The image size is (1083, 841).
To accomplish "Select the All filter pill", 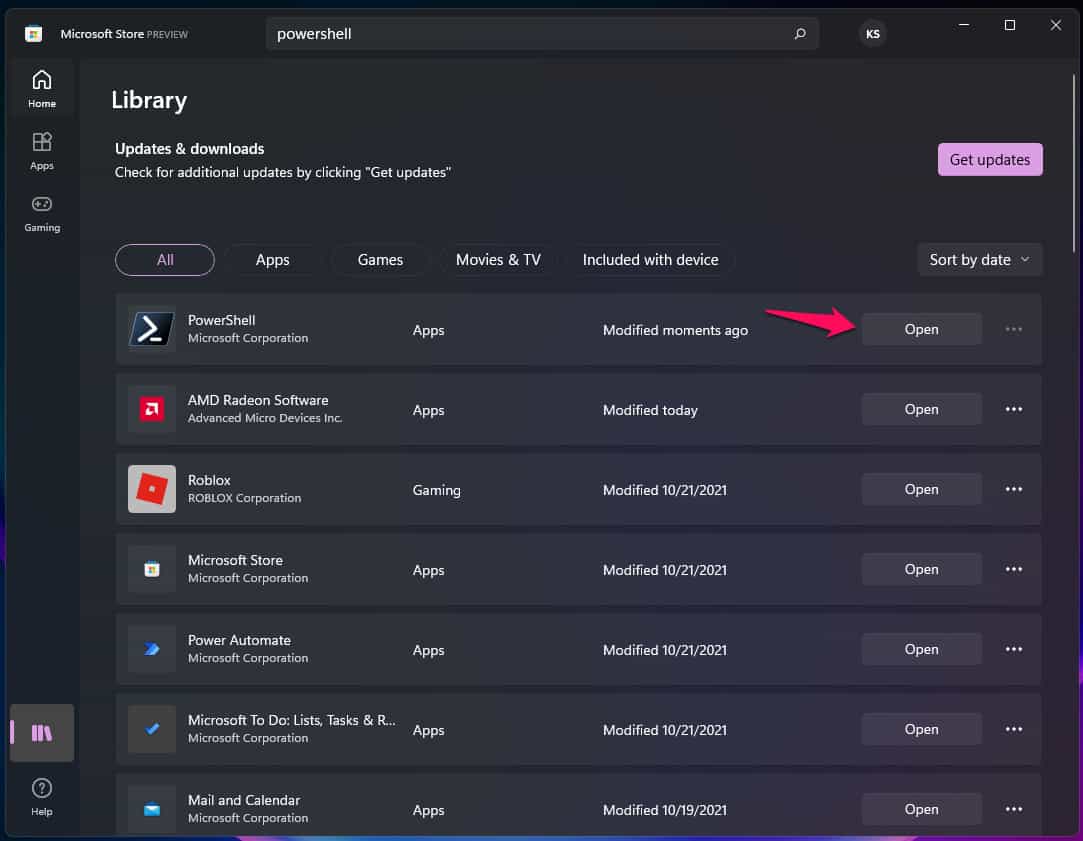I will [165, 260].
